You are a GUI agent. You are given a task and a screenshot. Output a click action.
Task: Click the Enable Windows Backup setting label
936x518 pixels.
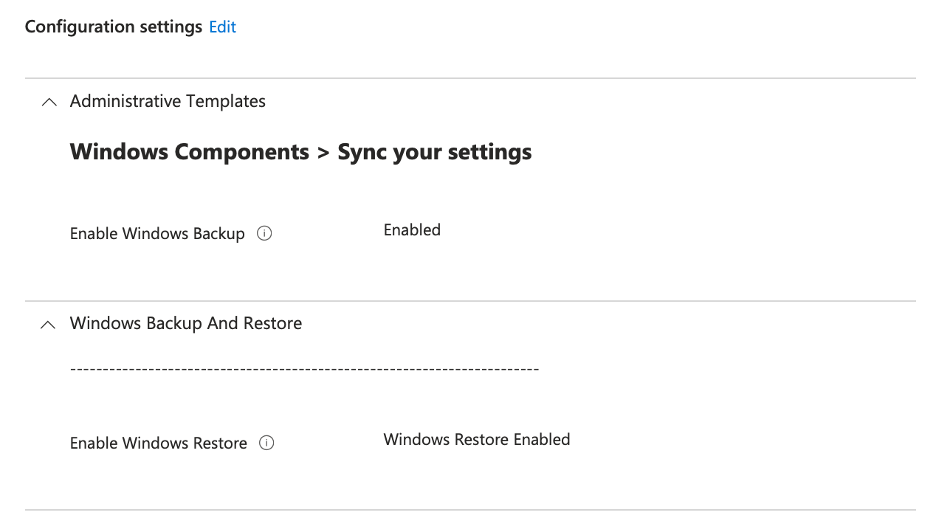coord(157,234)
